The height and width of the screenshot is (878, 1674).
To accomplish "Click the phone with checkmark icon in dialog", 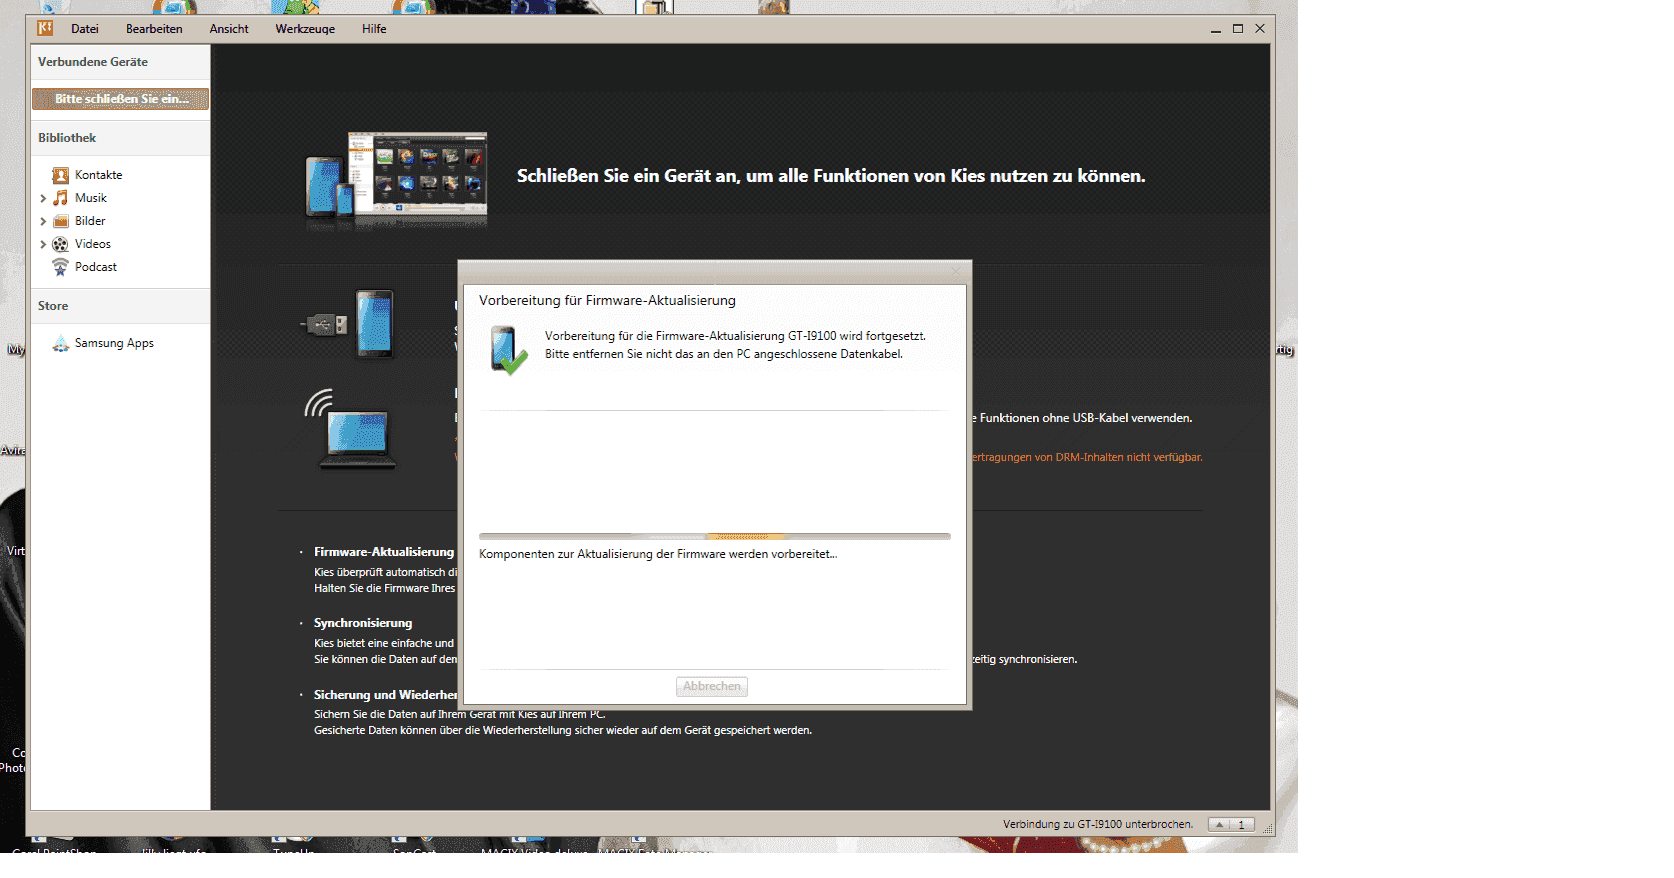I will tap(508, 351).
